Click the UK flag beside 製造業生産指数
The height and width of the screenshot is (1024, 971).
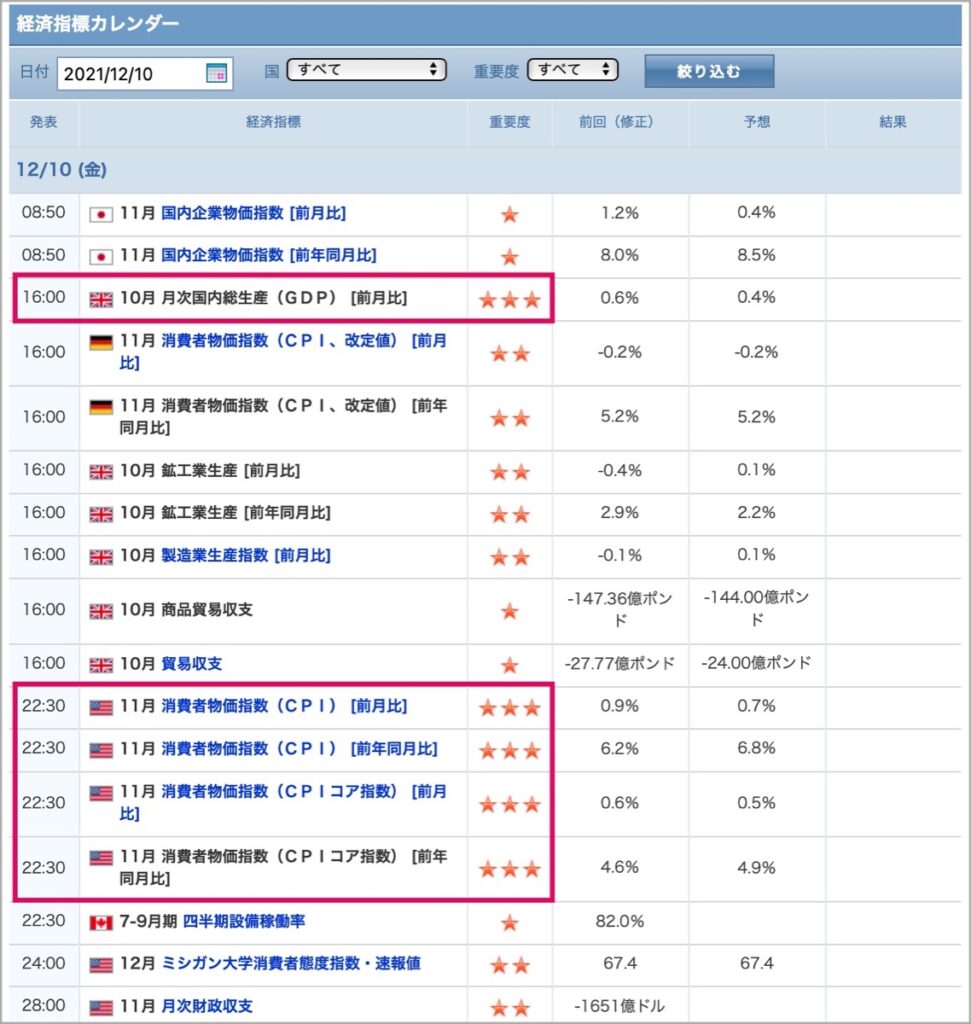click(101, 557)
